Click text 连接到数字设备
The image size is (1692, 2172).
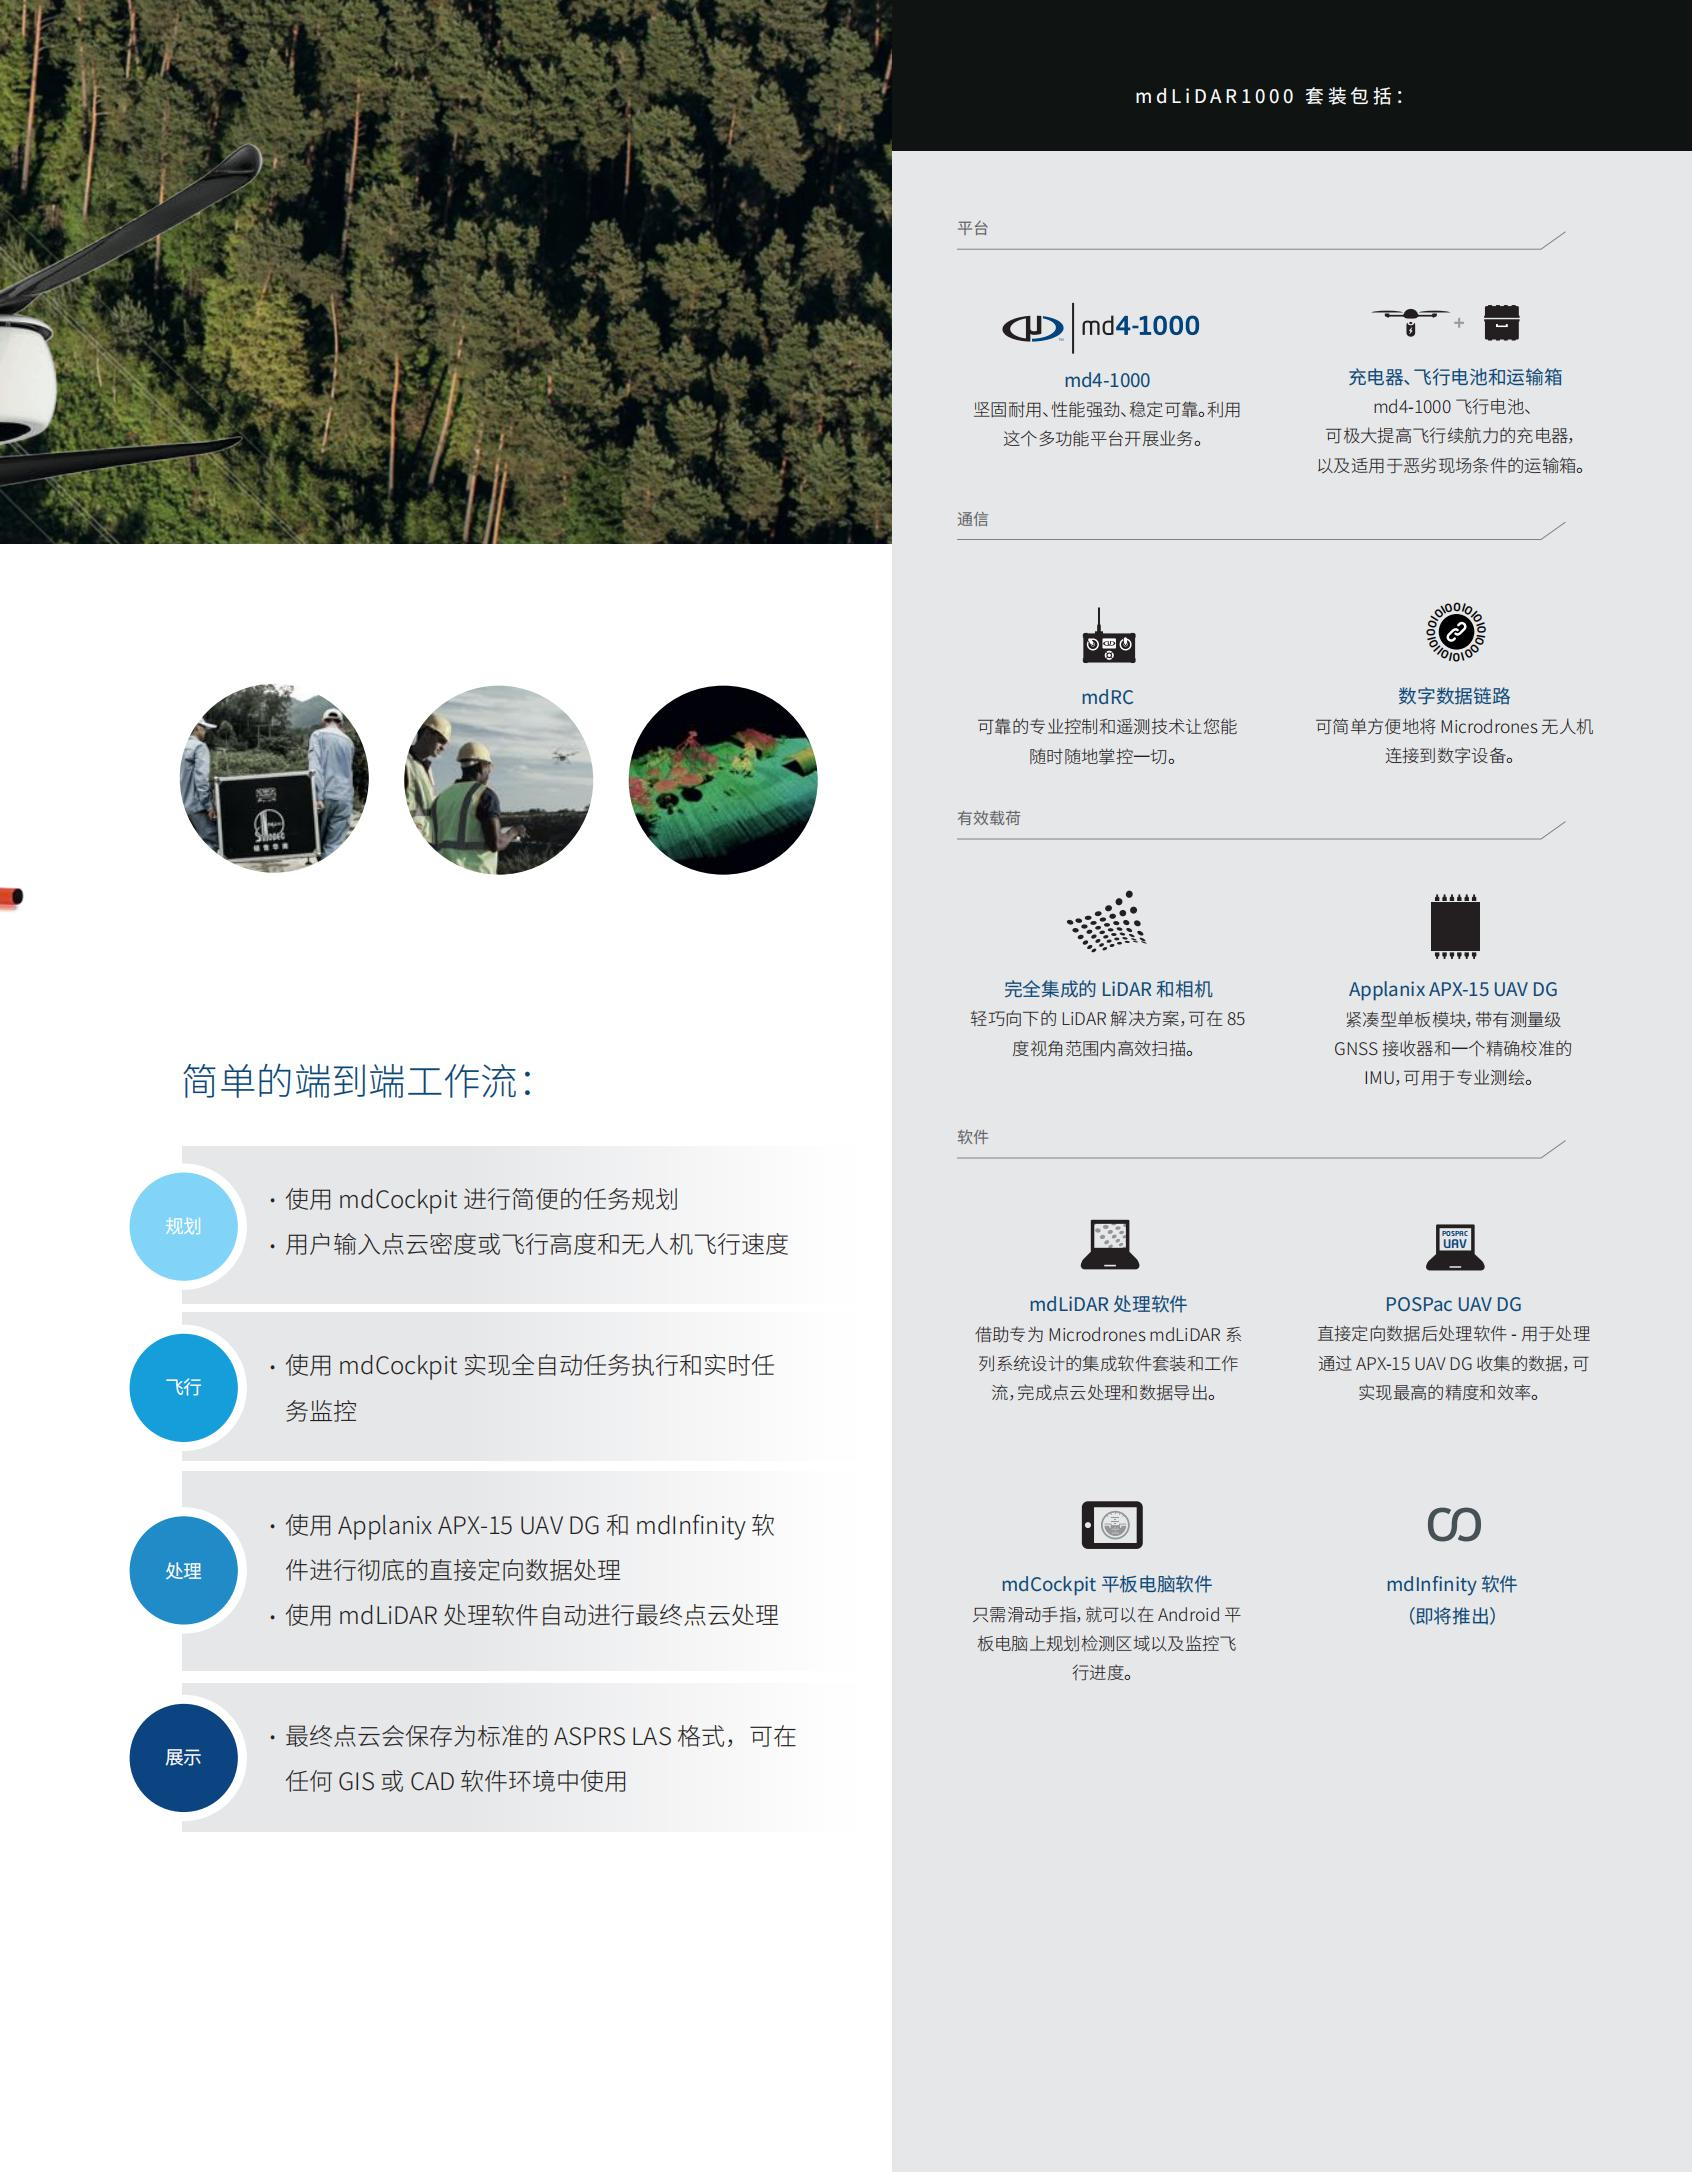(1453, 756)
